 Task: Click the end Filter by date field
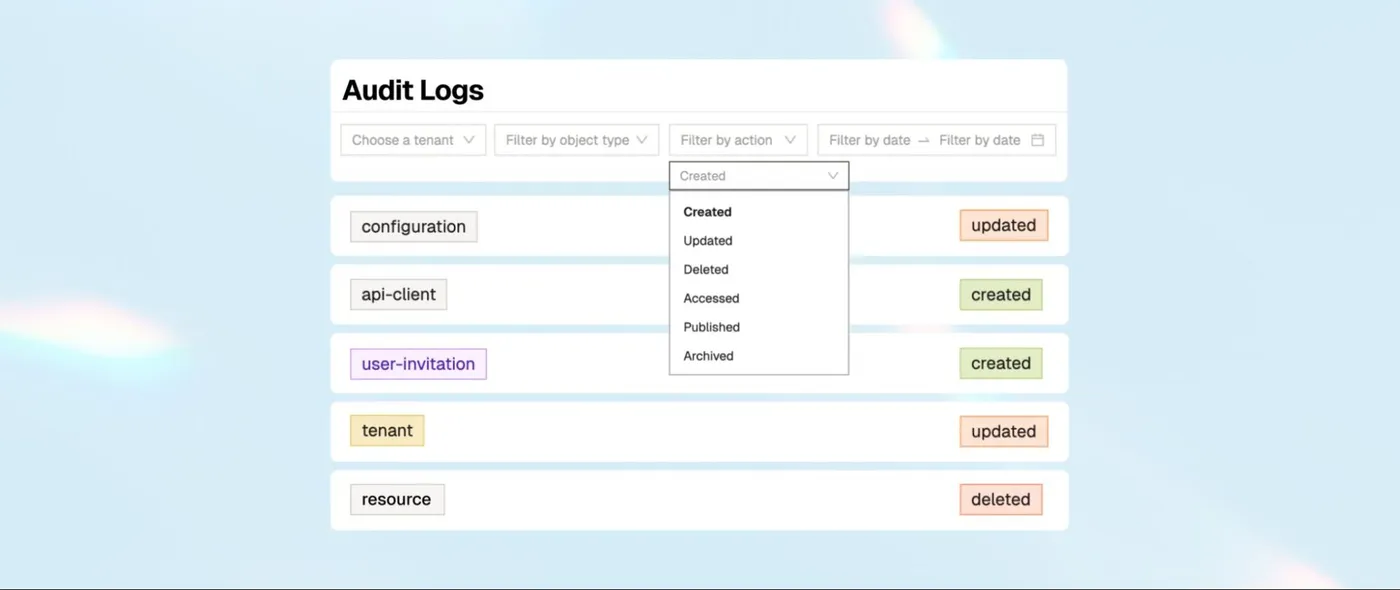tap(979, 140)
